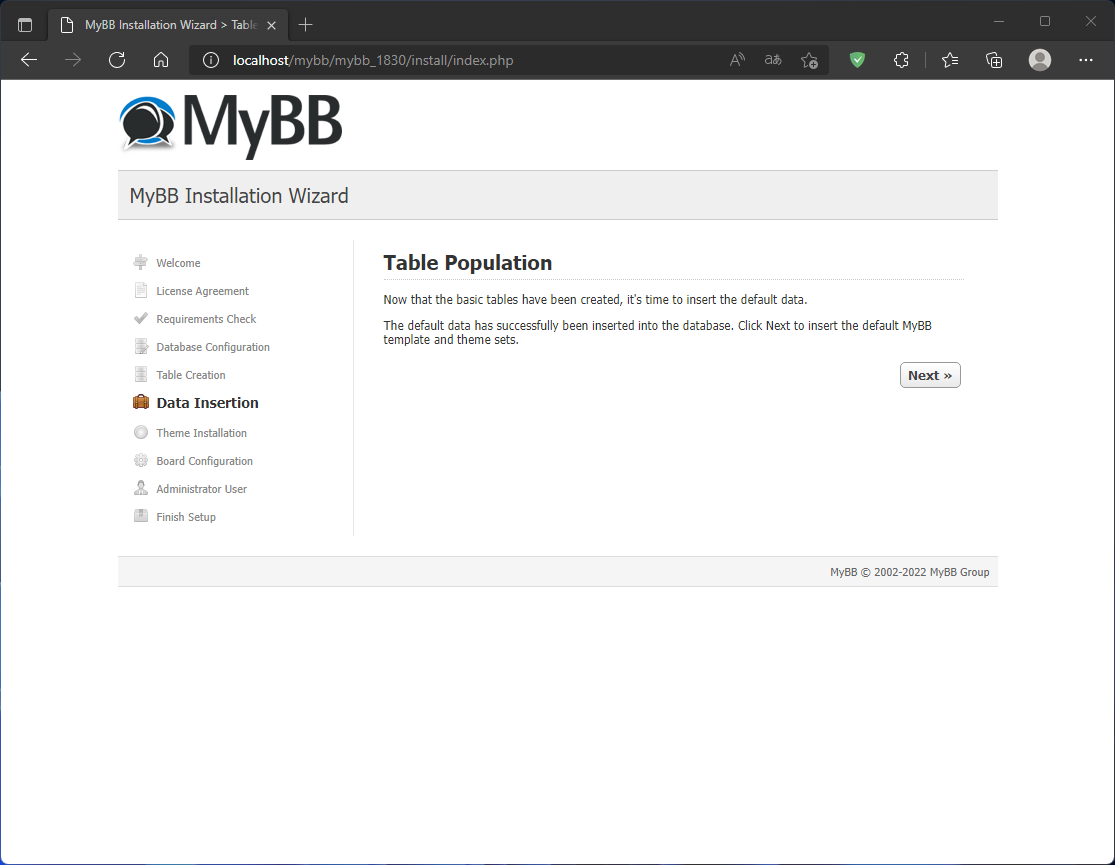Select the Requirements Check step label

click(x=206, y=319)
